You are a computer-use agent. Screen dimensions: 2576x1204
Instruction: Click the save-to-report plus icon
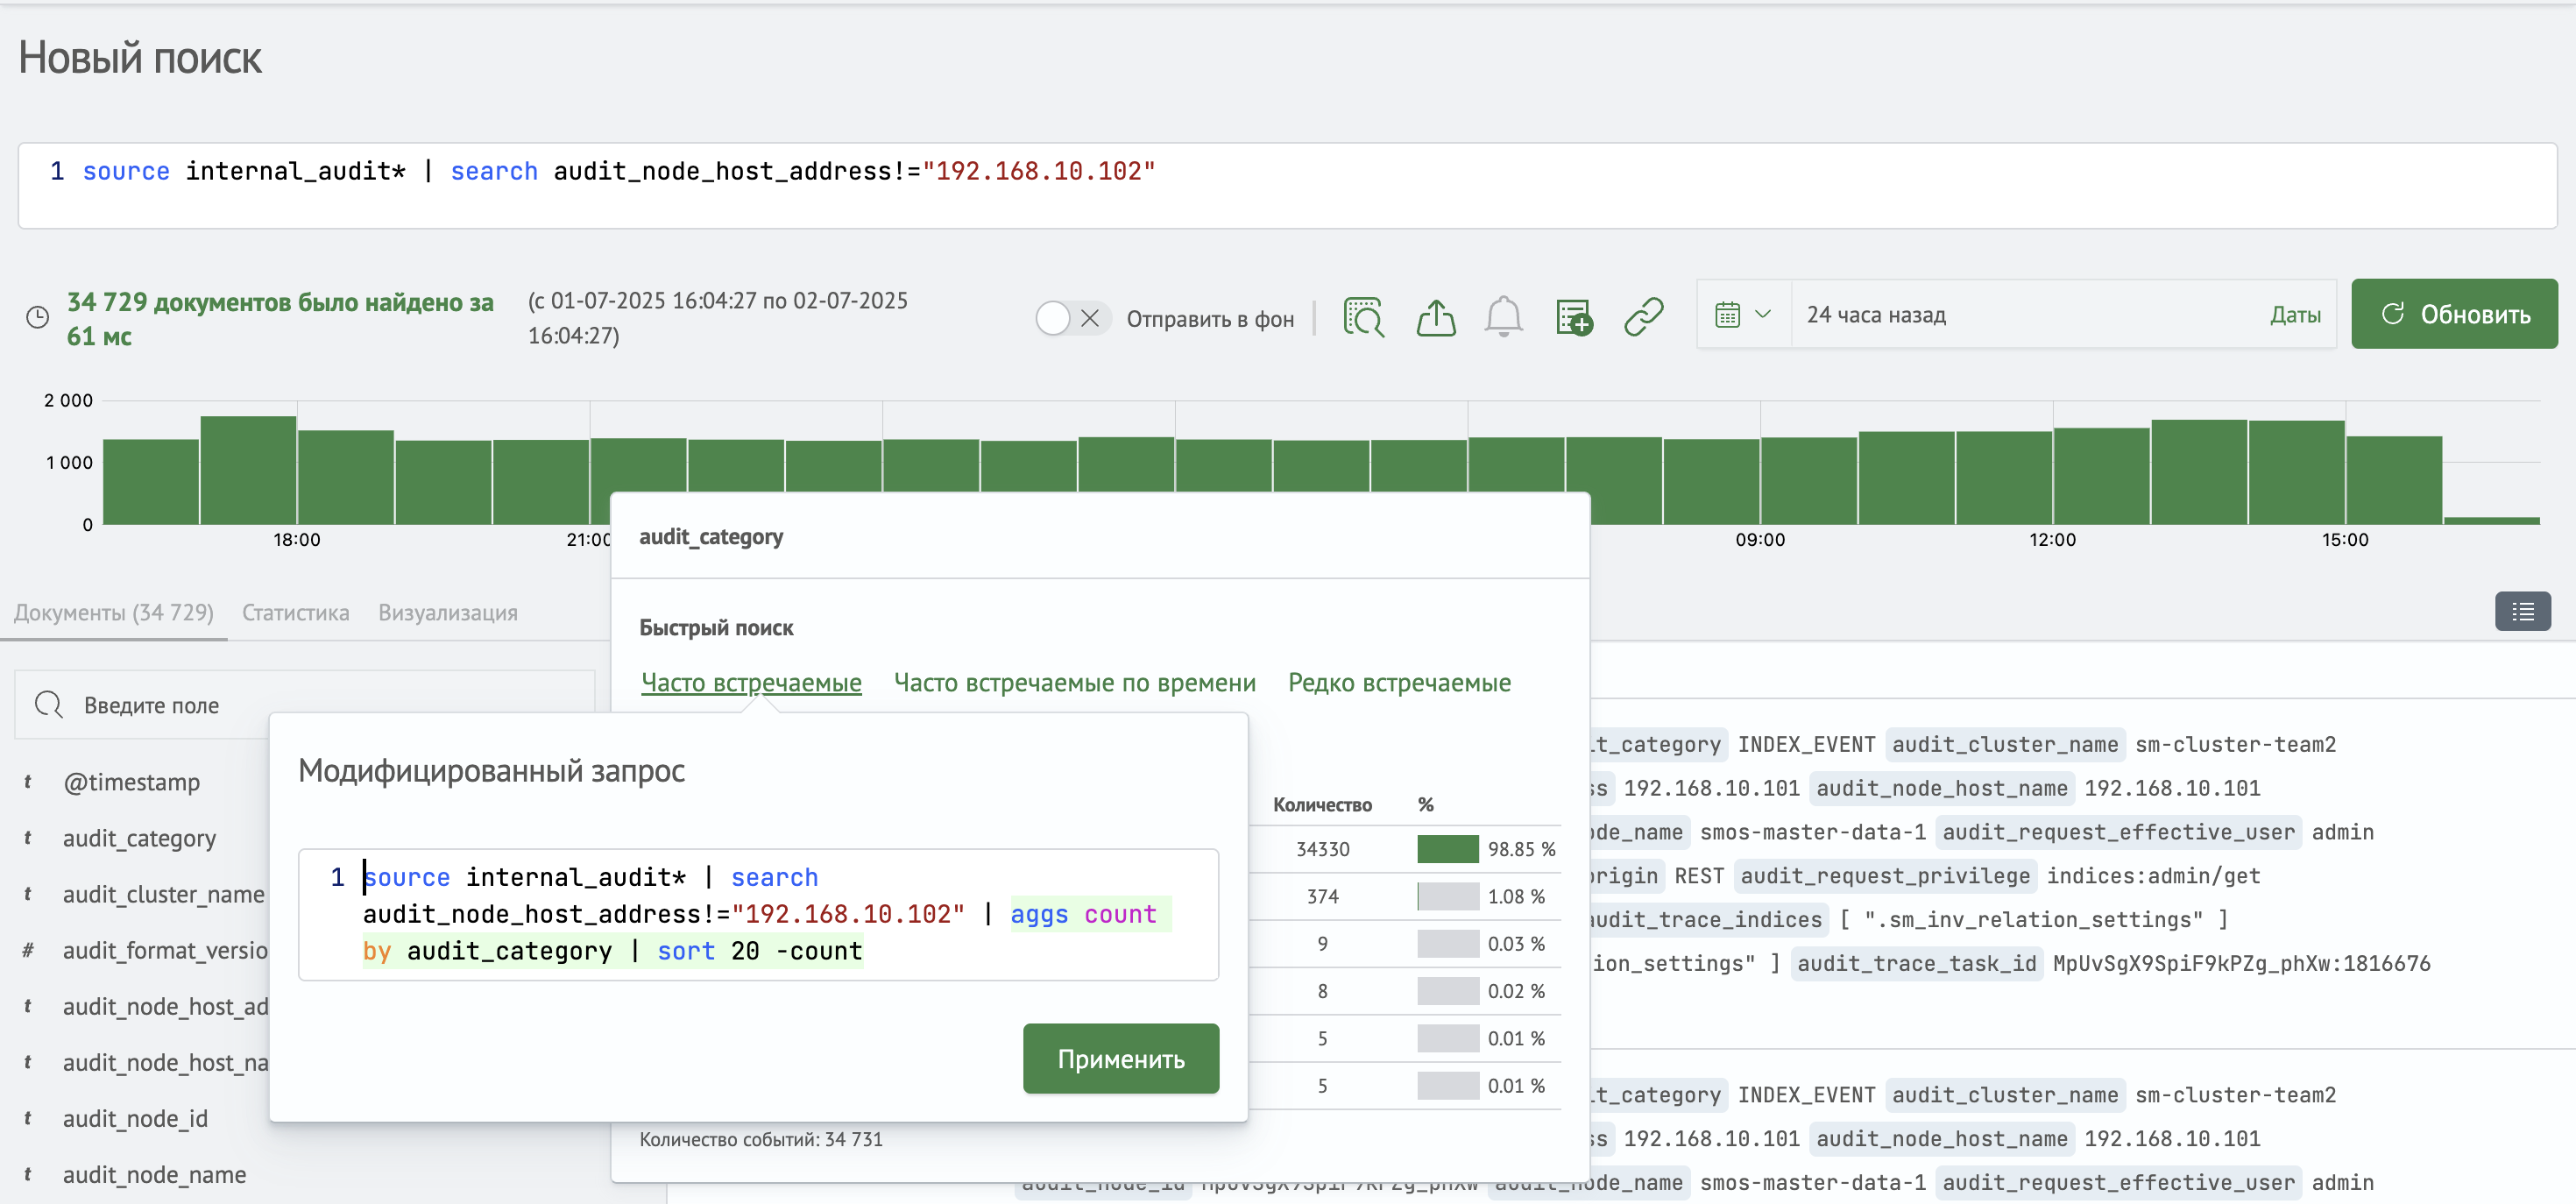(x=1574, y=317)
